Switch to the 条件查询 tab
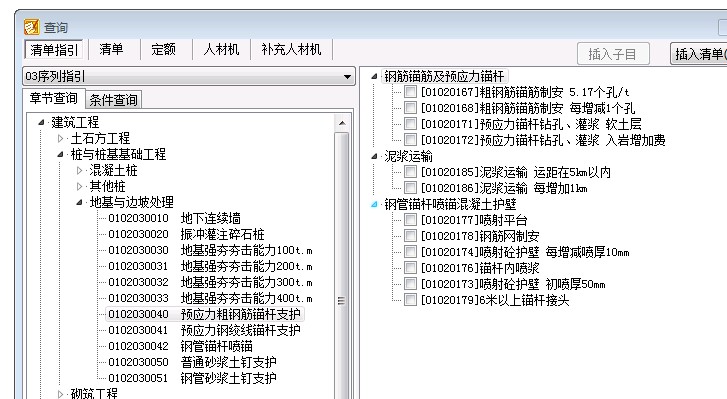Viewport: 727px width, 399px height. [114, 100]
